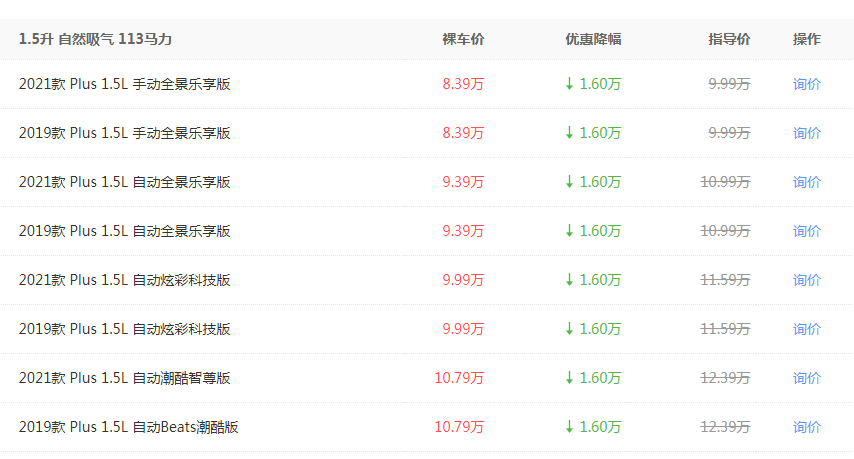Click green down arrow for 2019款 自动炫彩科技版
The height and width of the screenshot is (459, 854).
click(x=570, y=329)
